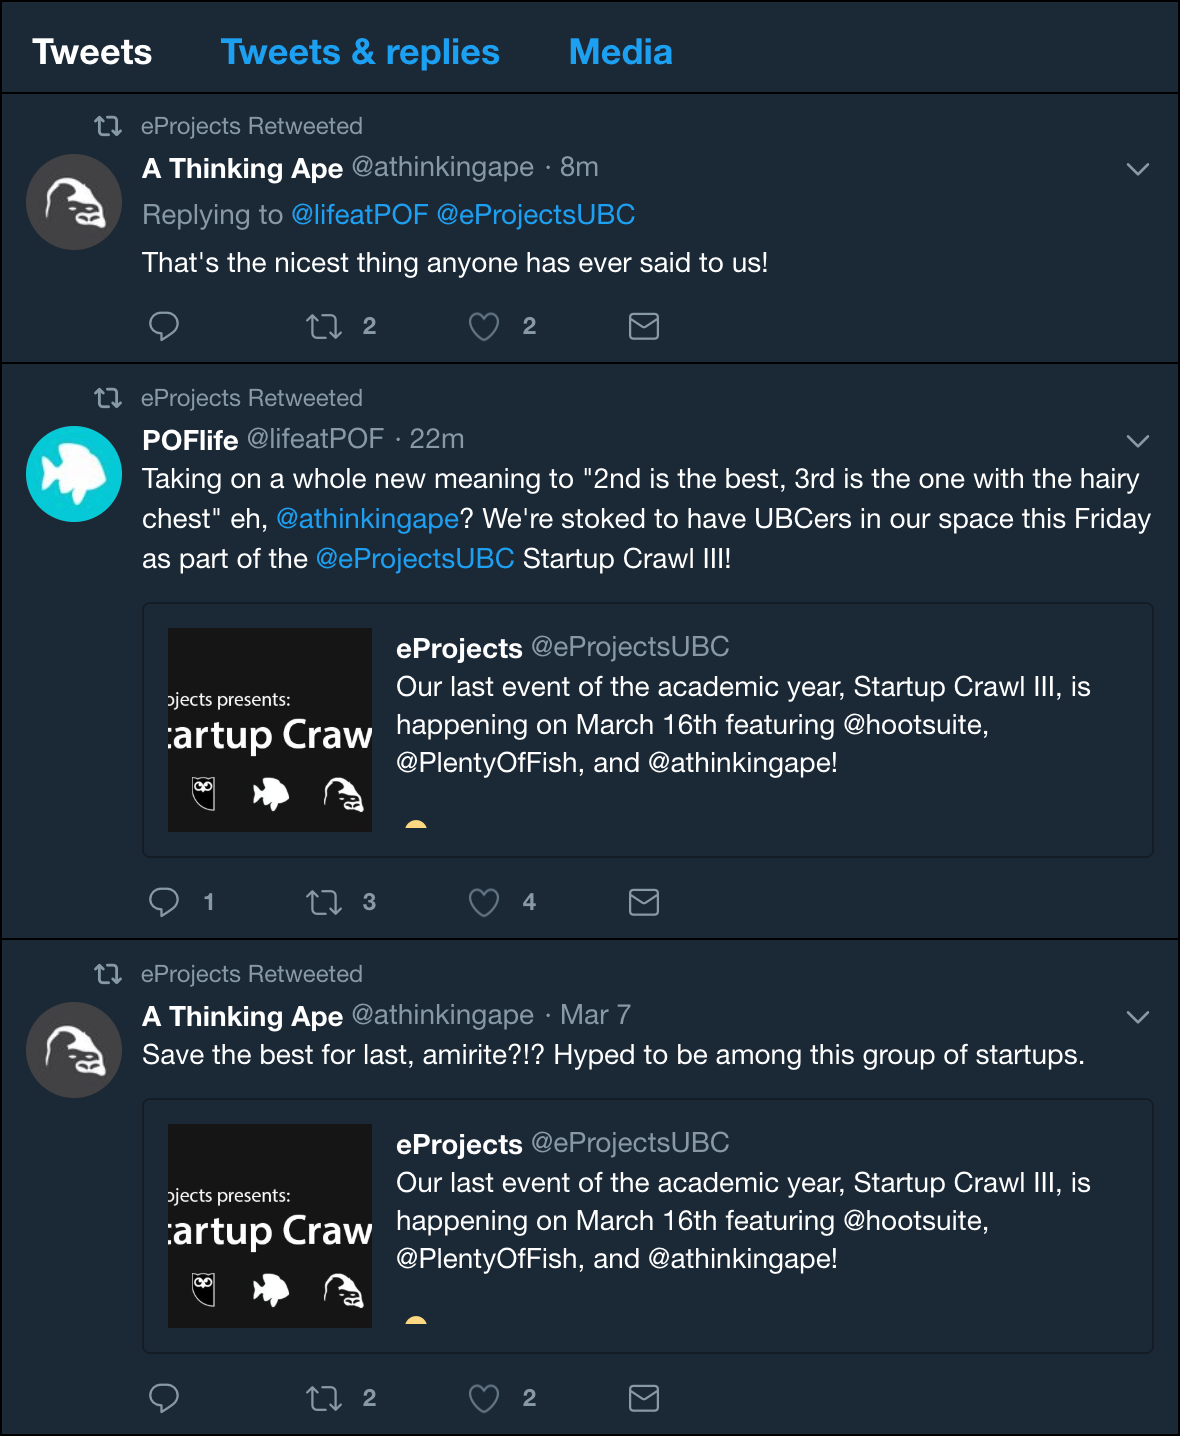Screen dimensions: 1180x1436
Task: Reply to the Mar 7 tweet
Action: pos(164,1398)
